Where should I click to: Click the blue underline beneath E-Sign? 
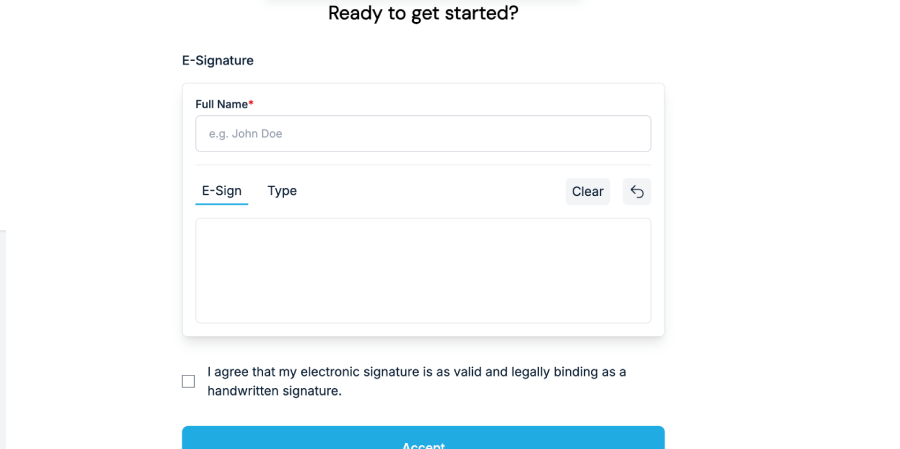pyautogui.click(x=221, y=204)
